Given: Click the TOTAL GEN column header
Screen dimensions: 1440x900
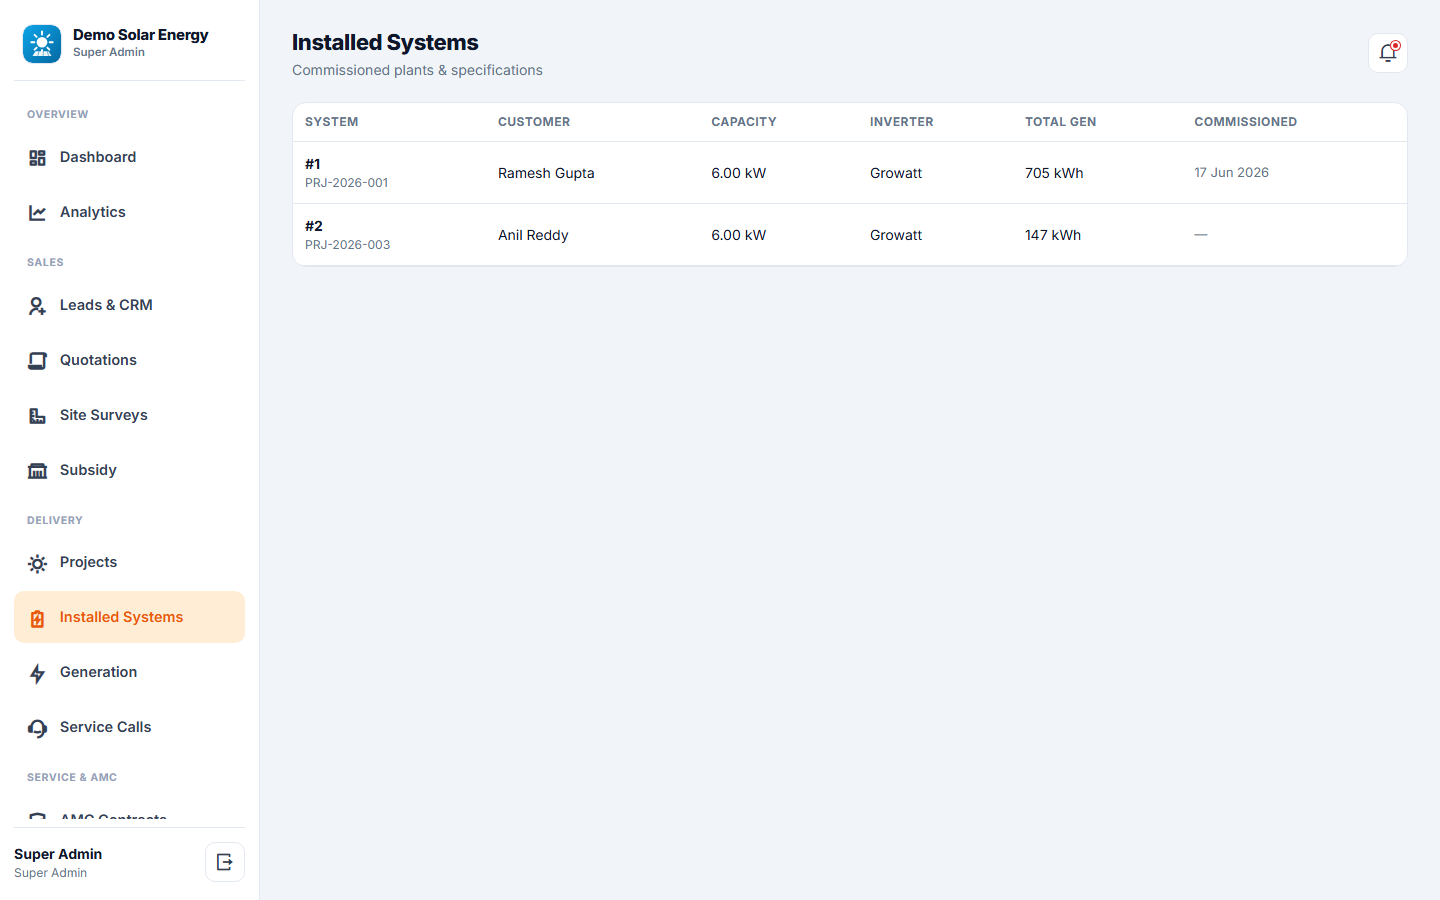Looking at the screenshot, I should pos(1060,122).
